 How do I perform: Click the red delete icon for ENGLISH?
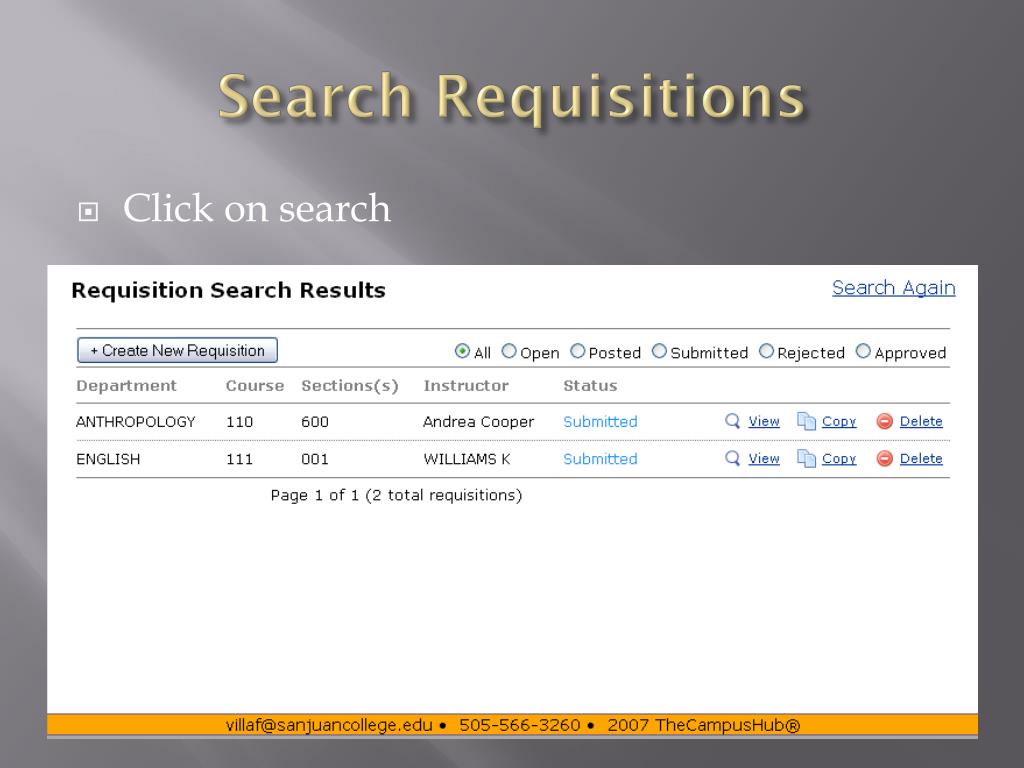tap(884, 459)
